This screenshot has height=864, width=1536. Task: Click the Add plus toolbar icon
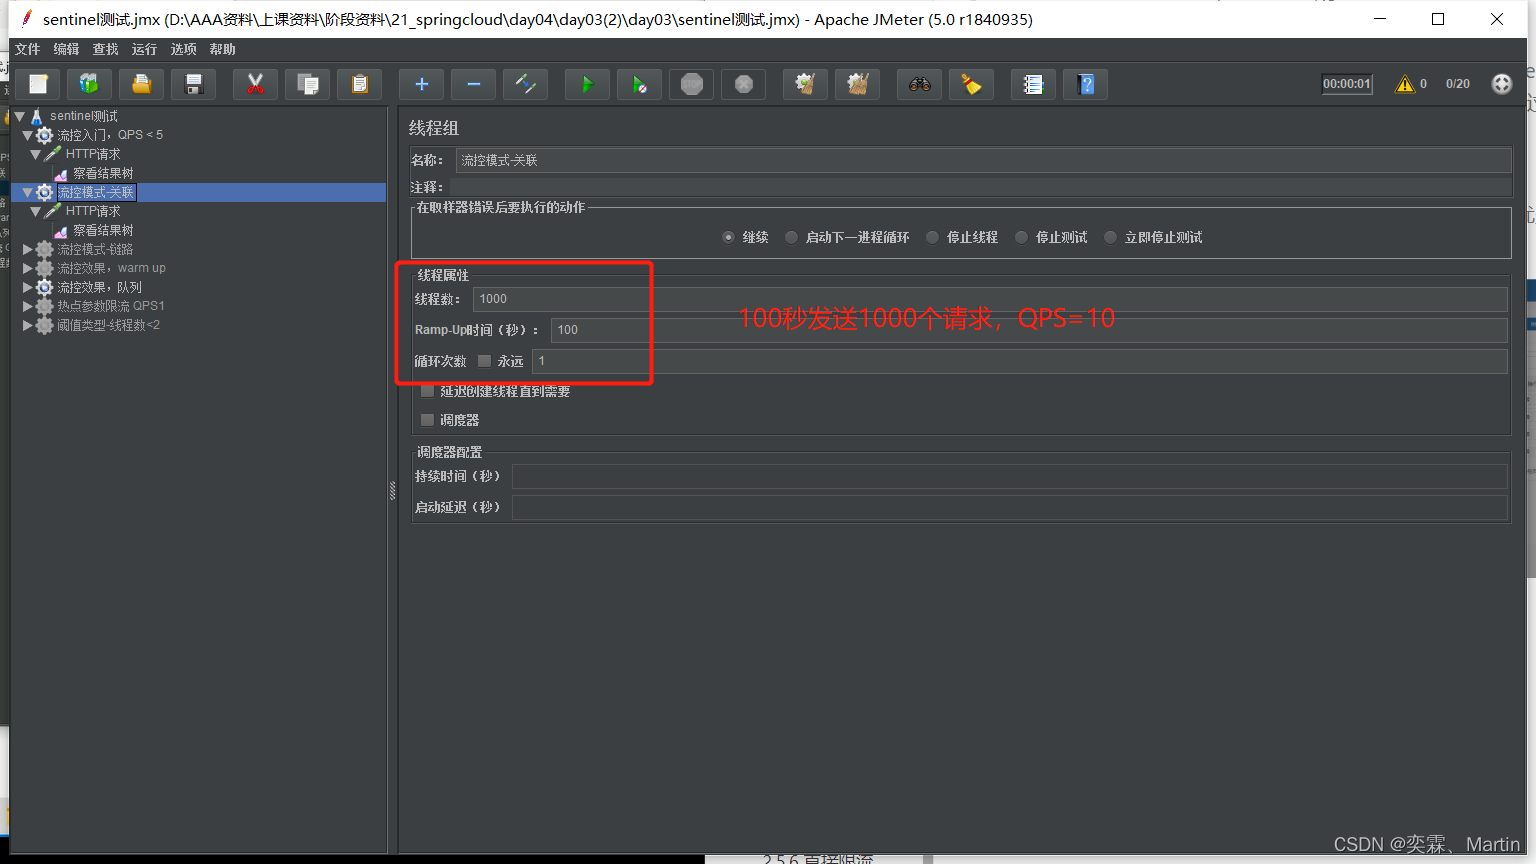tap(421, 85)
